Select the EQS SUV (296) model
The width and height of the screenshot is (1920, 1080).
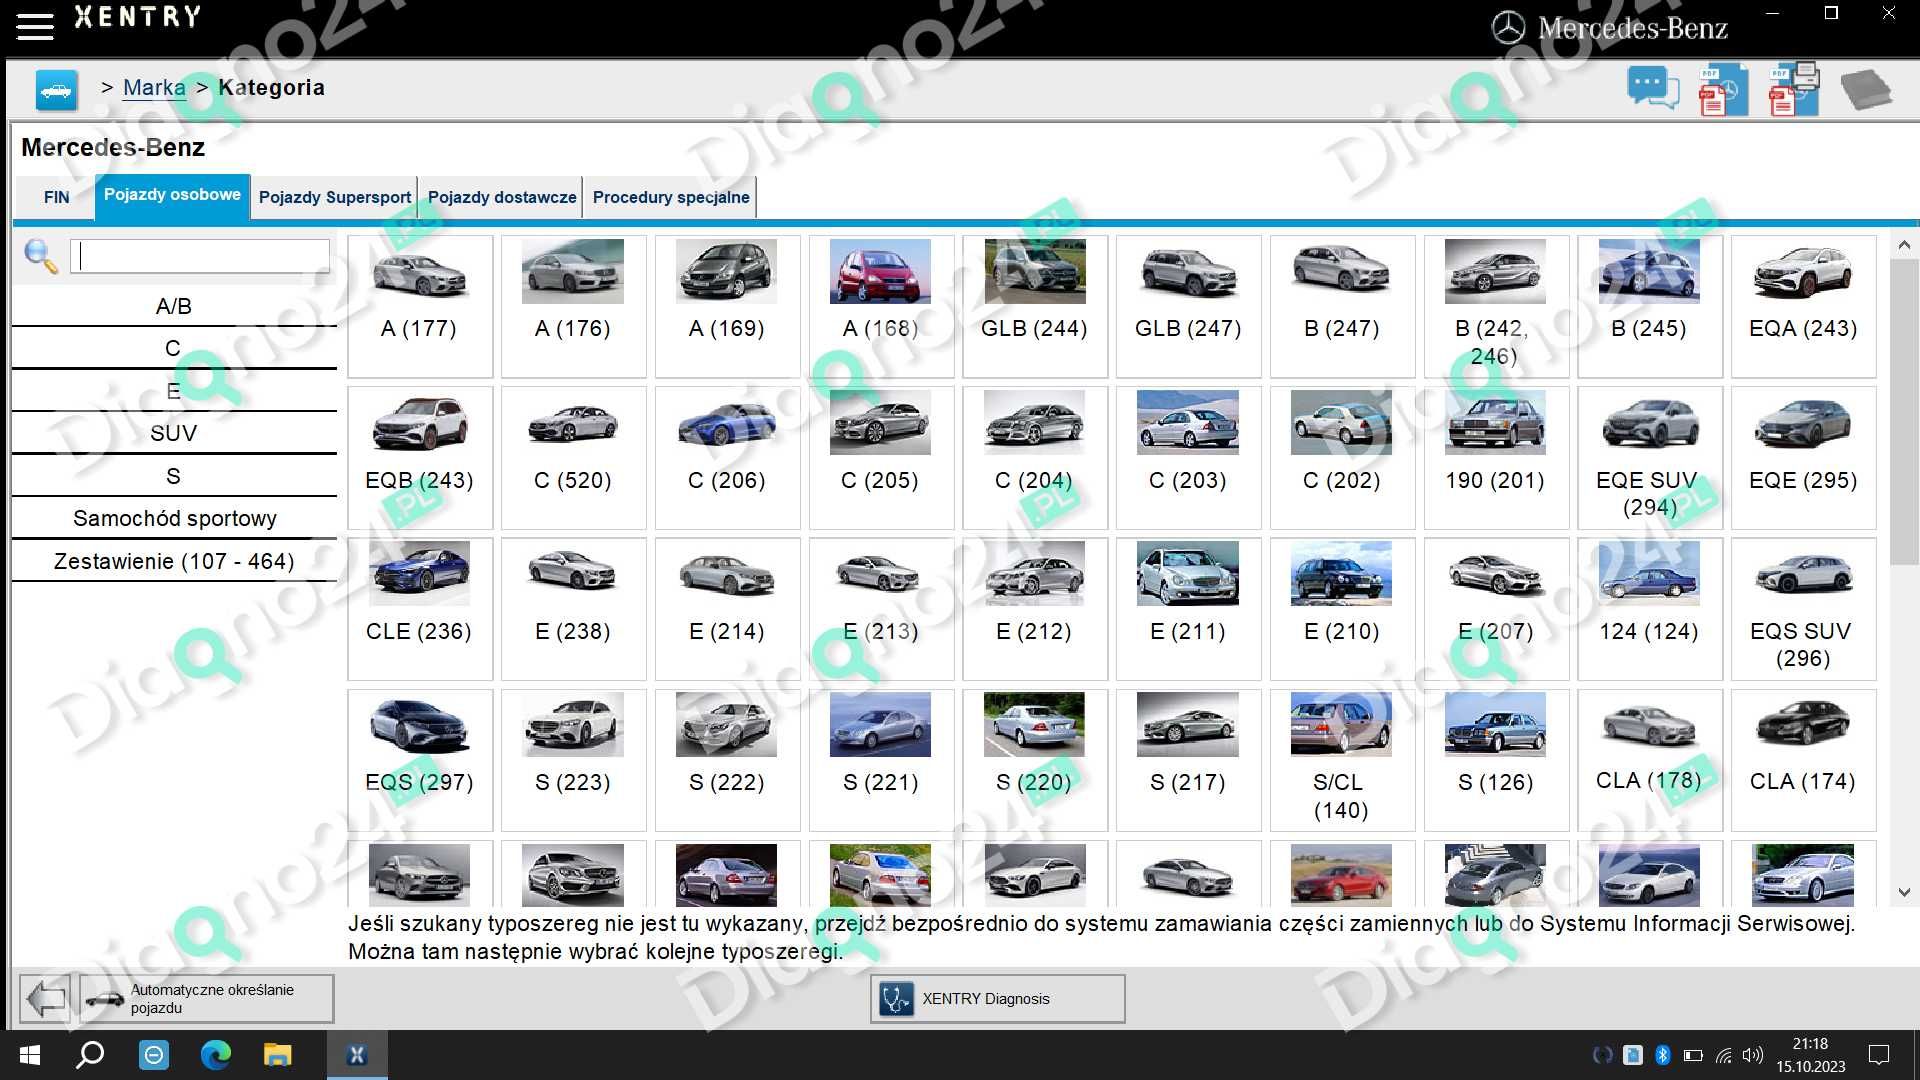coord(1803,609)
